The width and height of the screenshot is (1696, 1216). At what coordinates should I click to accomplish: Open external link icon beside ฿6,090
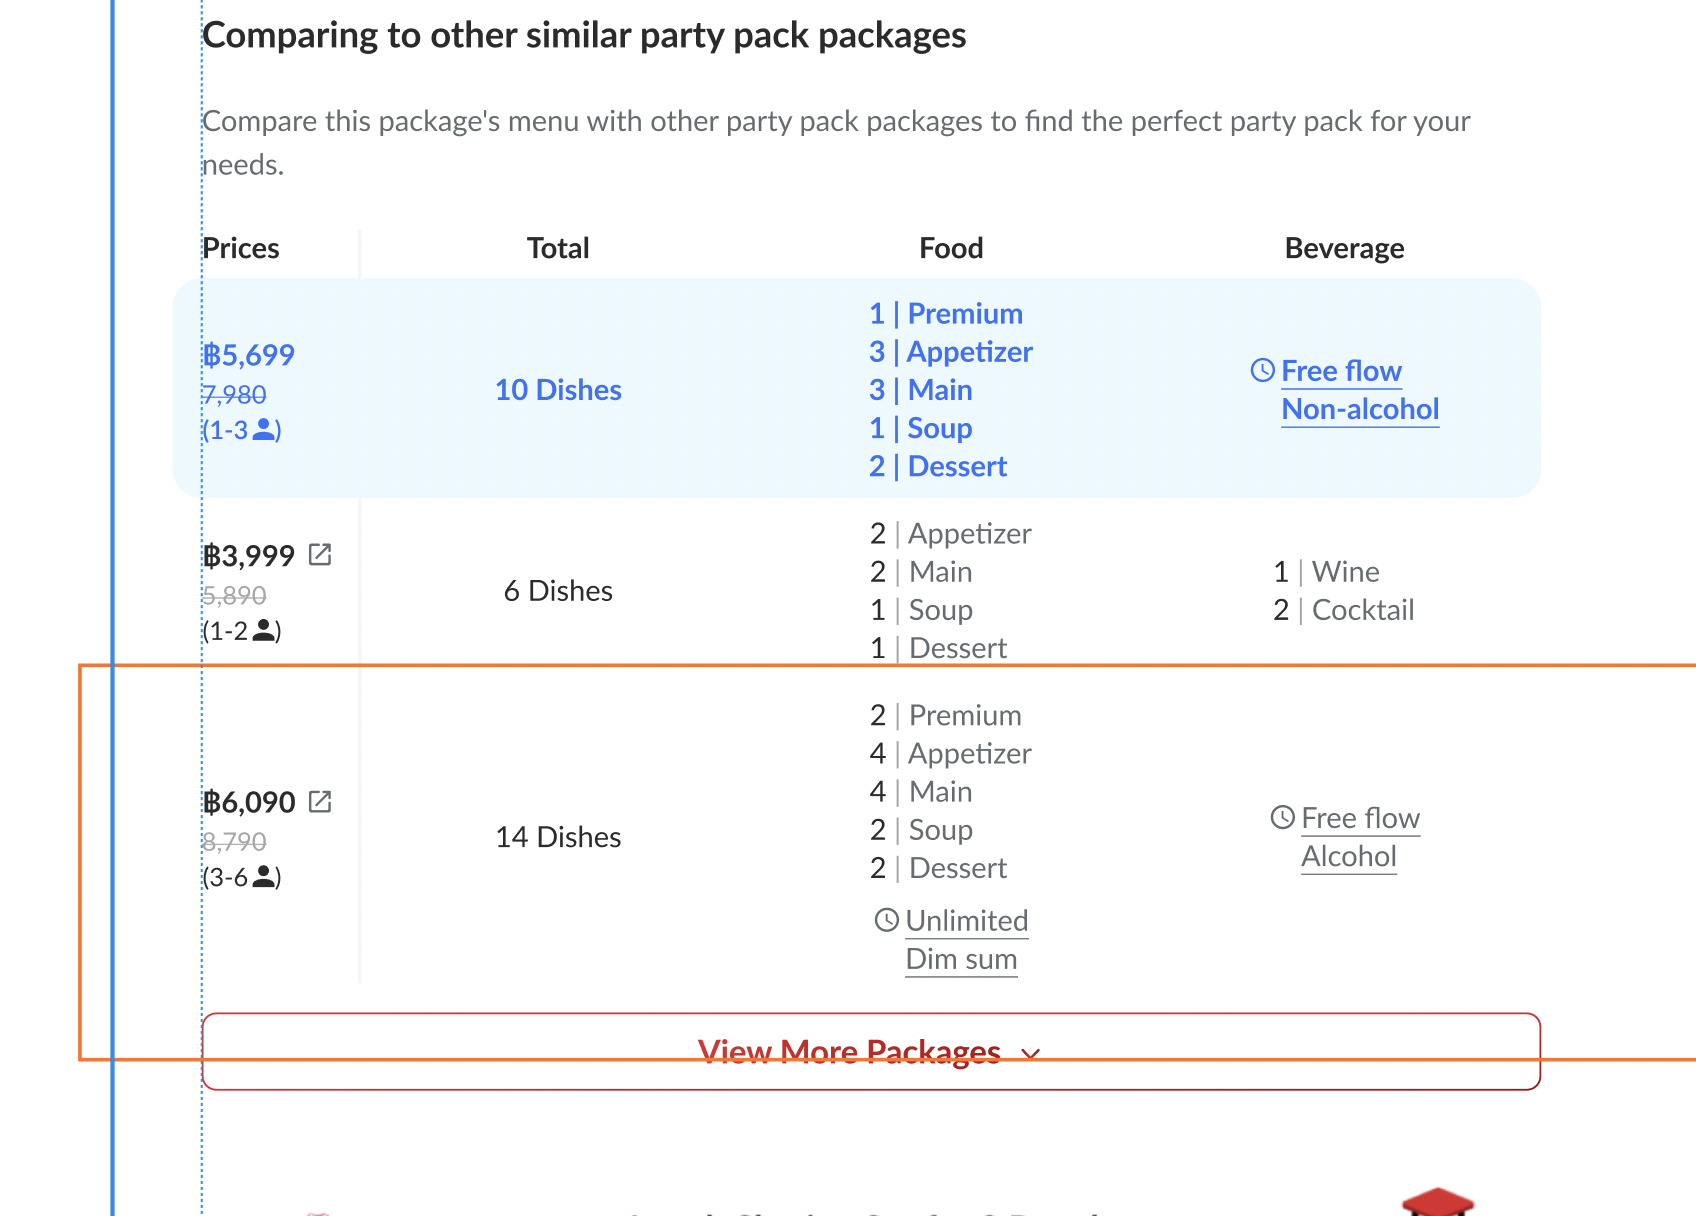(x=320, y=801)
